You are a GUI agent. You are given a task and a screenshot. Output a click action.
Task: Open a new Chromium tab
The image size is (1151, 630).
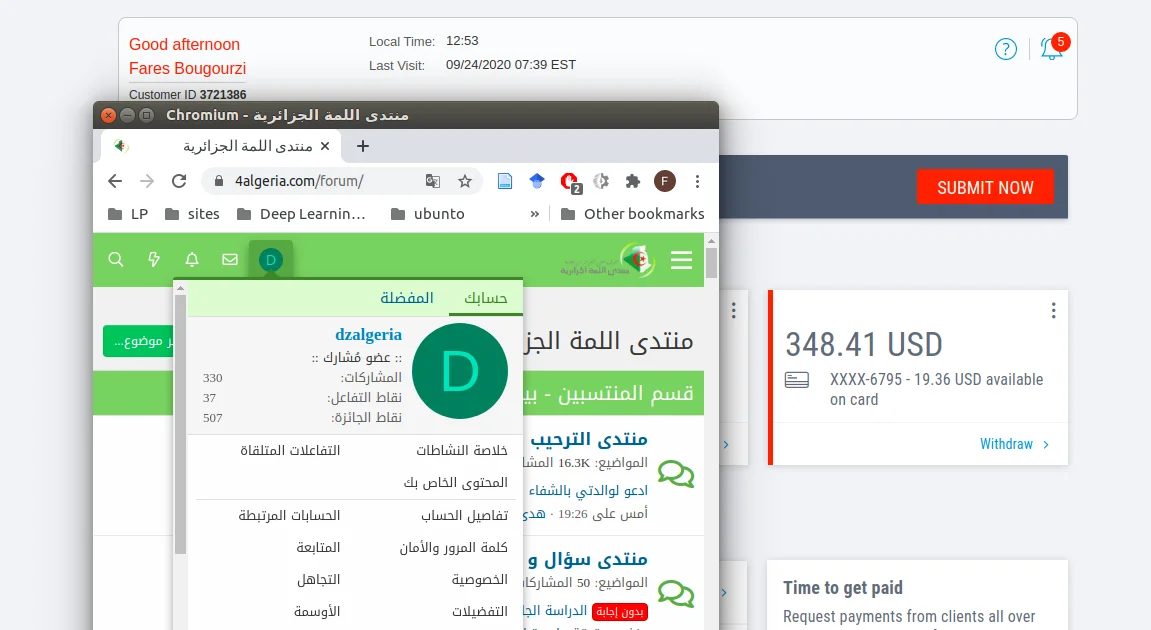click(363, 146)
